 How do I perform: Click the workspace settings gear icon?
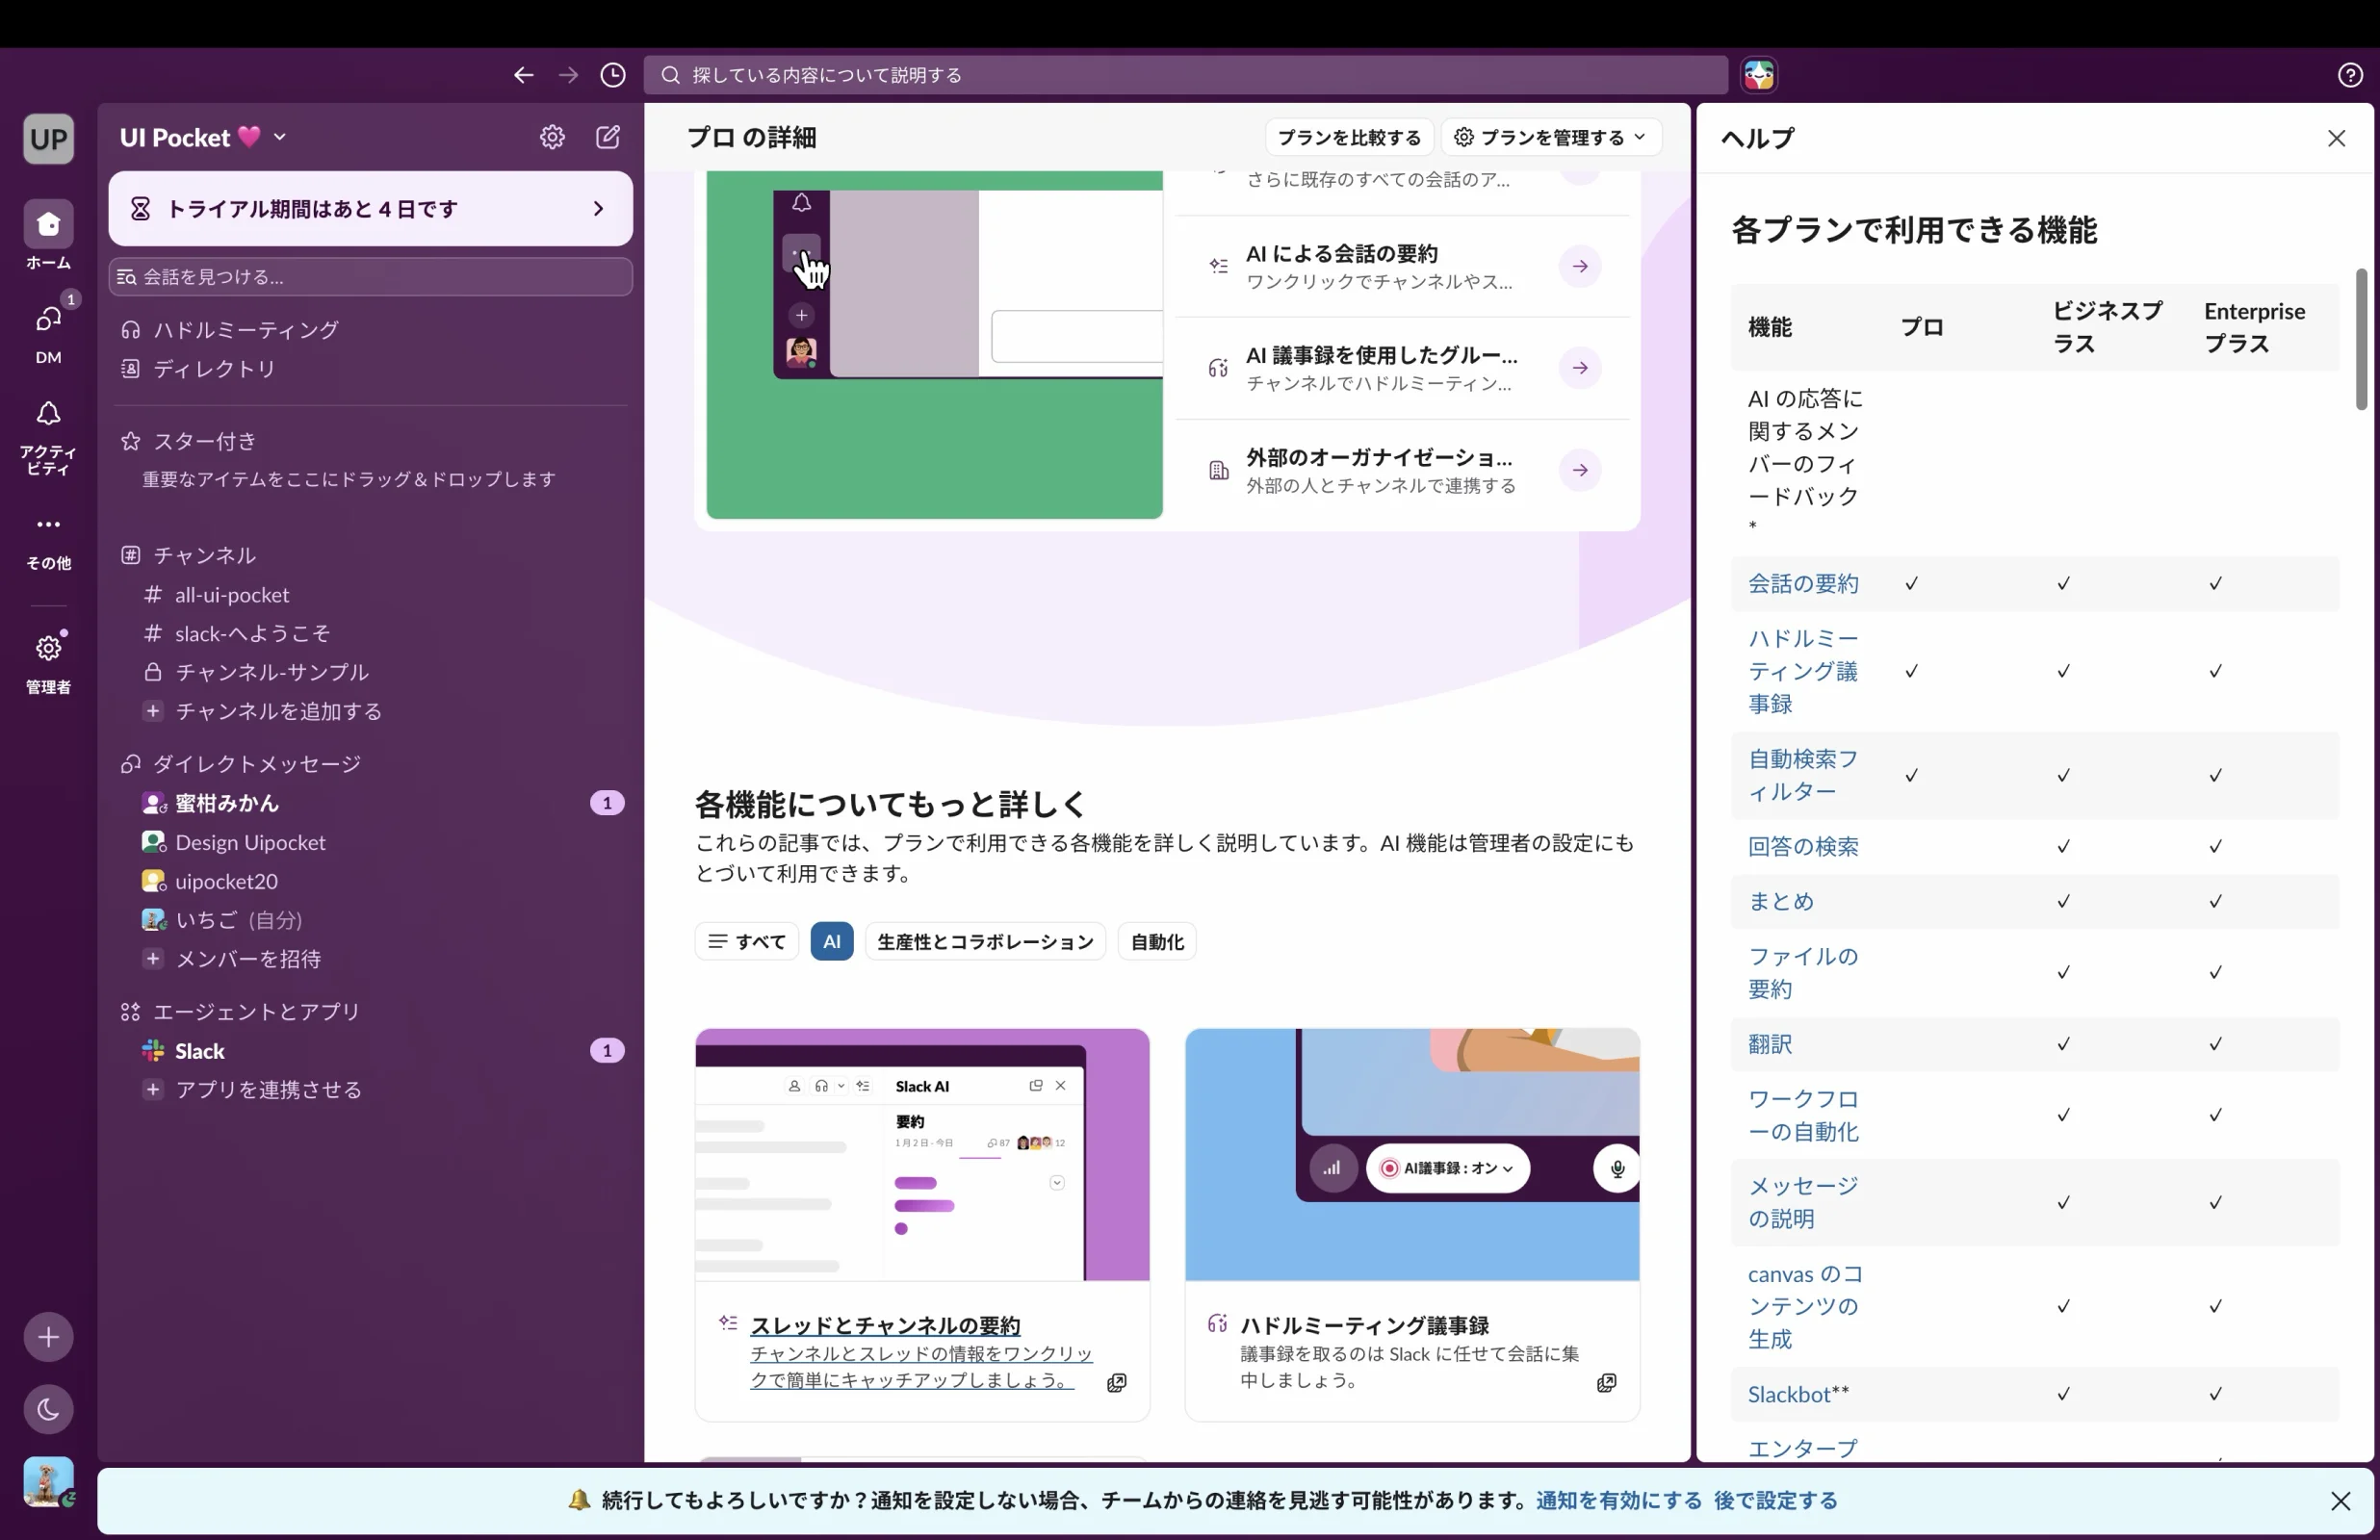552,137
